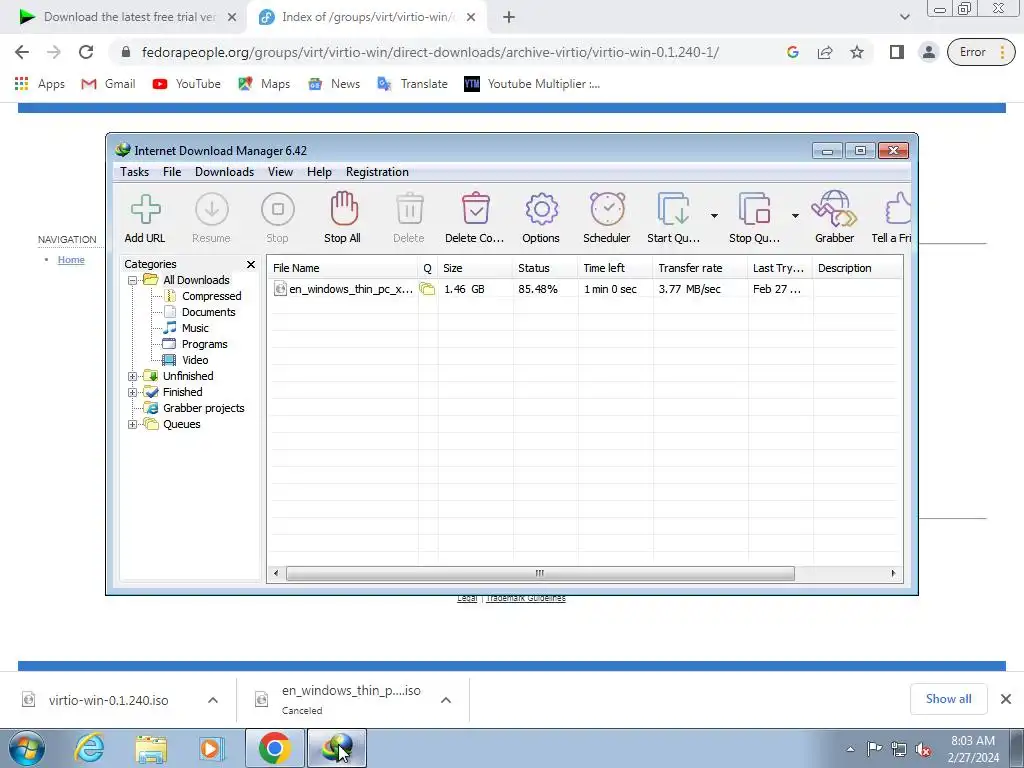Open YouTube bookmark
Screen dimensions: 1024x768
[187, 84]
